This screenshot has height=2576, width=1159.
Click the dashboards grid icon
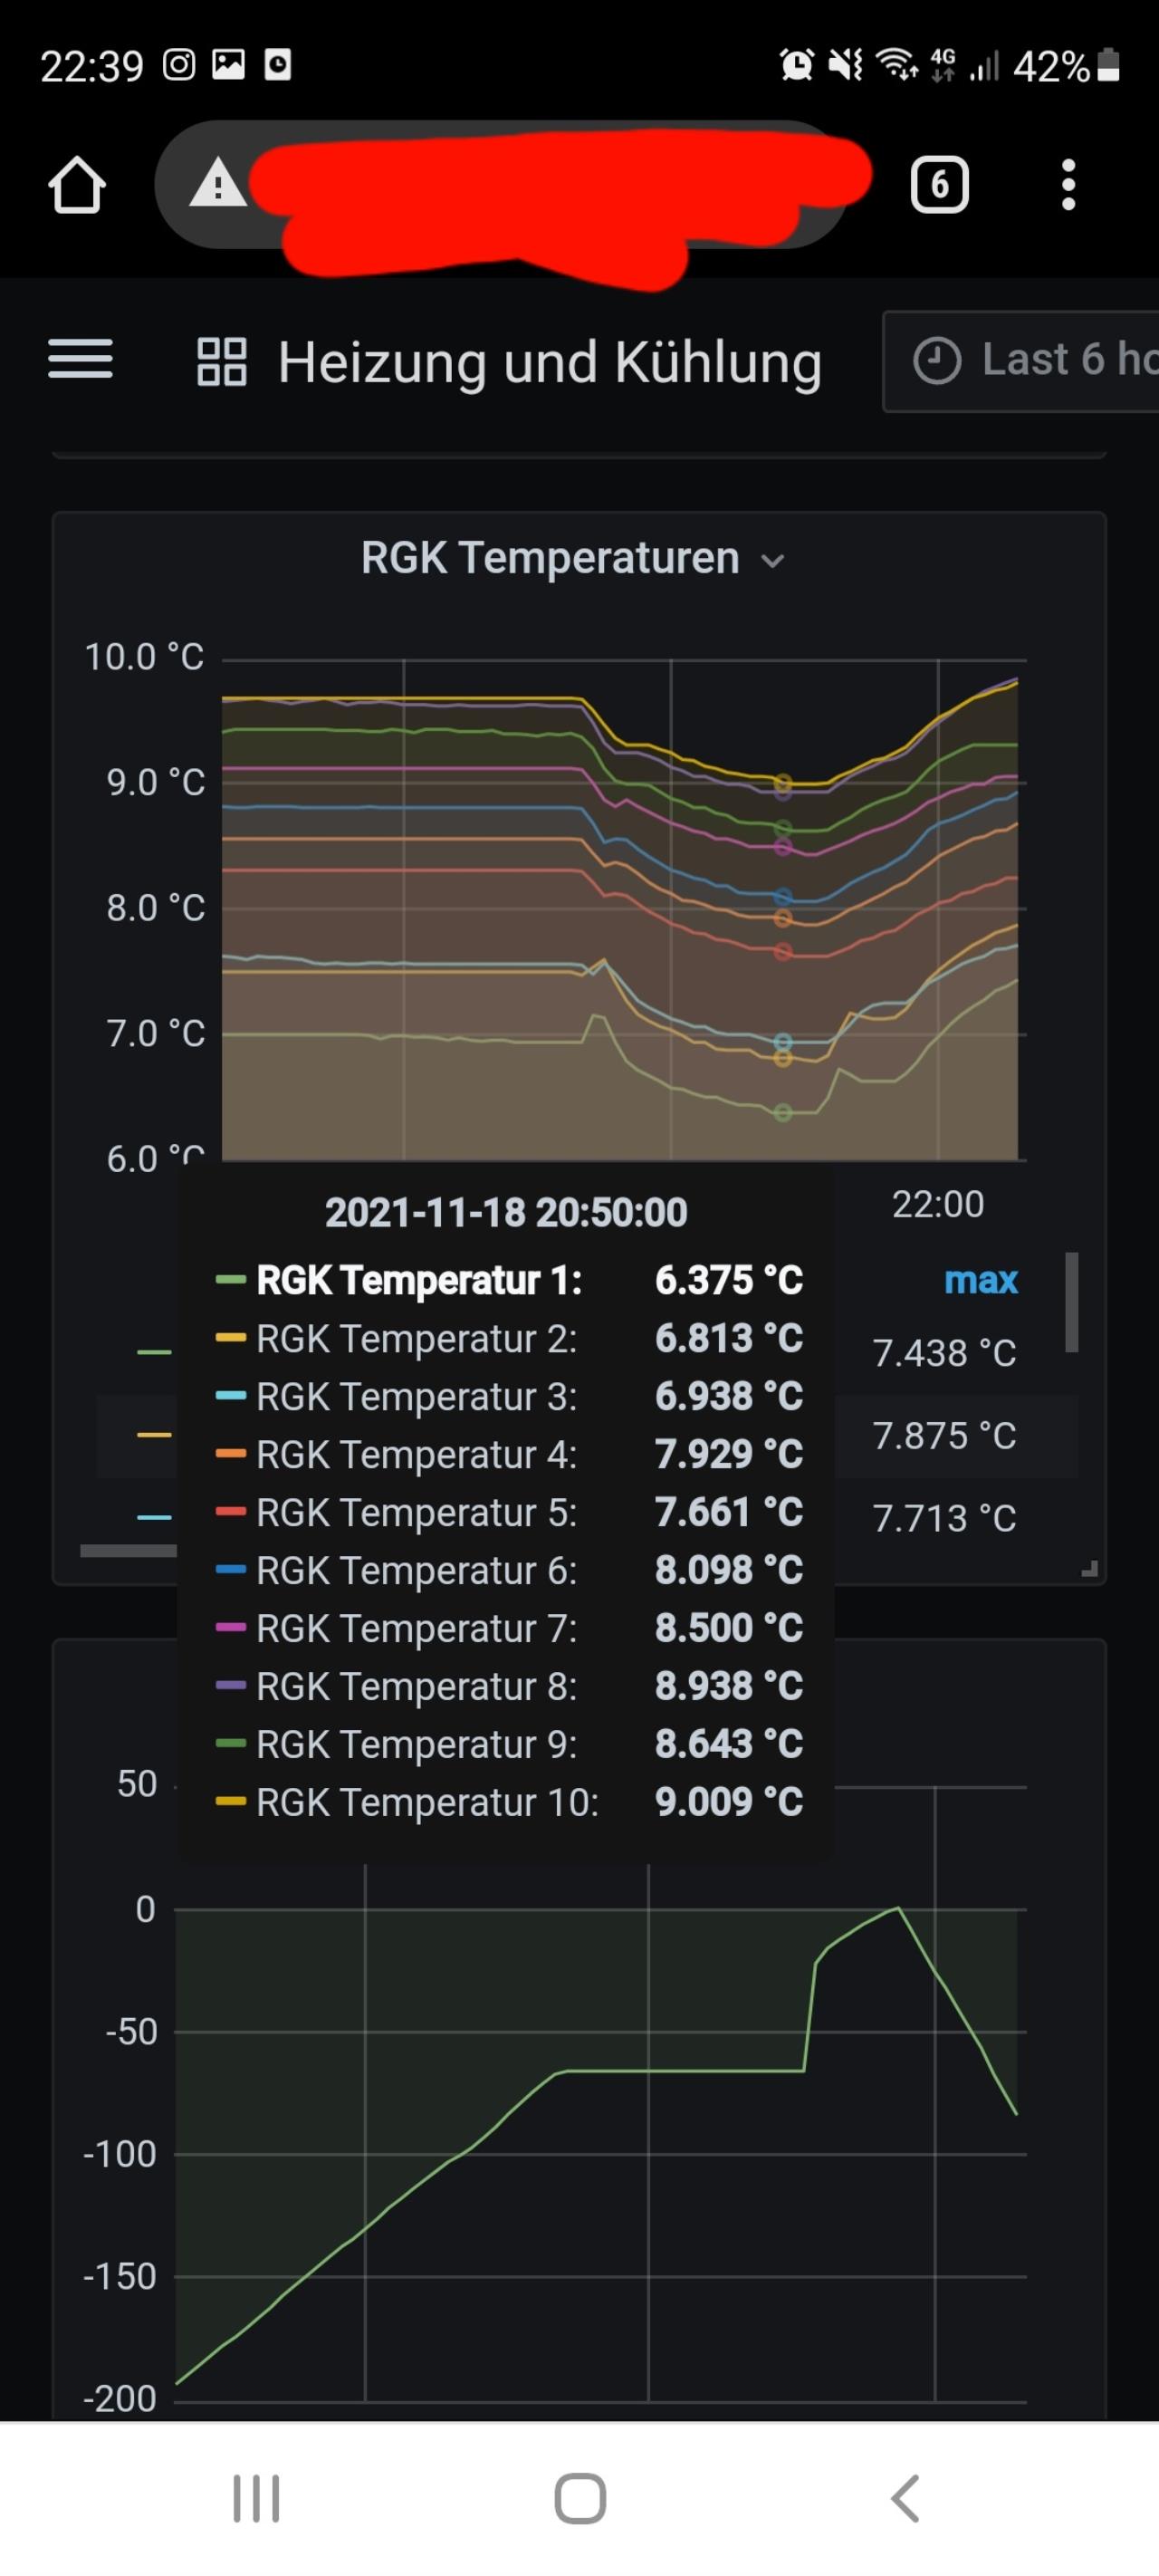coord(221,361)
